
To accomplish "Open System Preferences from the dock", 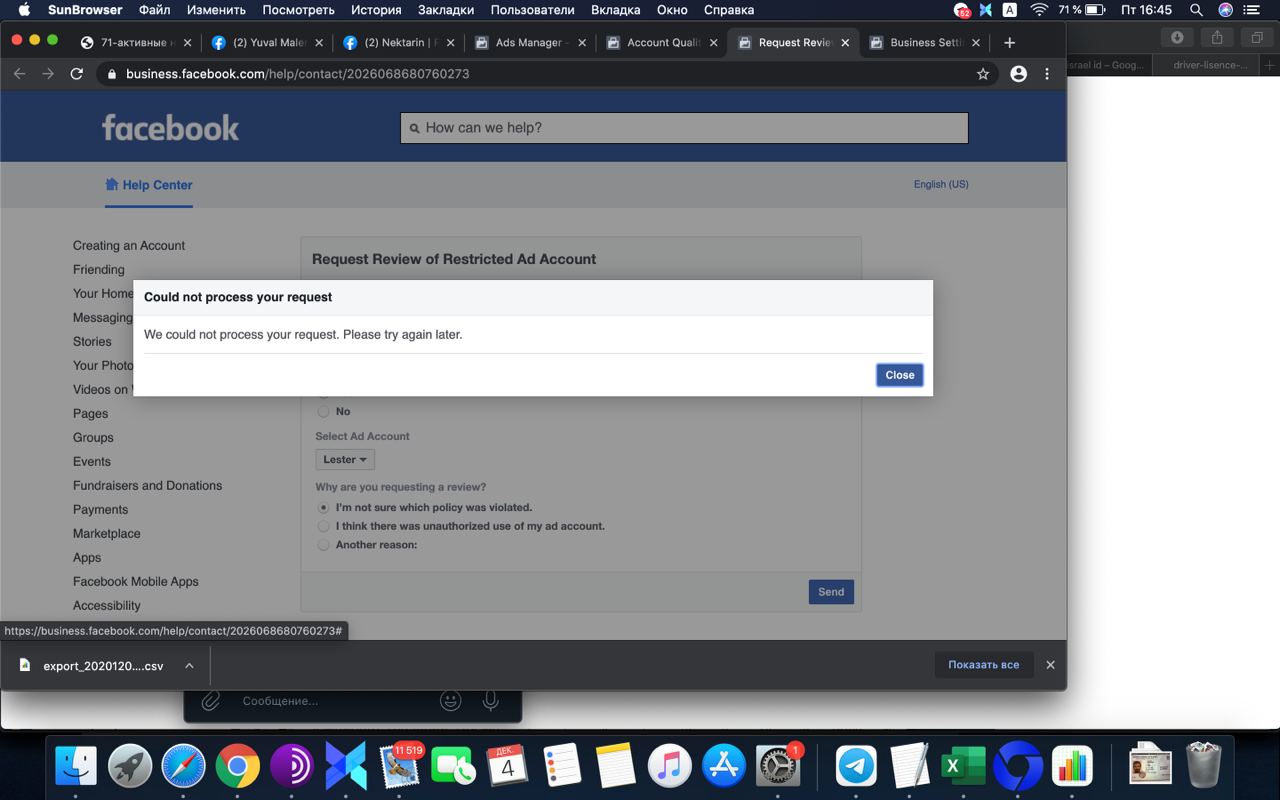I will point(778,768).
